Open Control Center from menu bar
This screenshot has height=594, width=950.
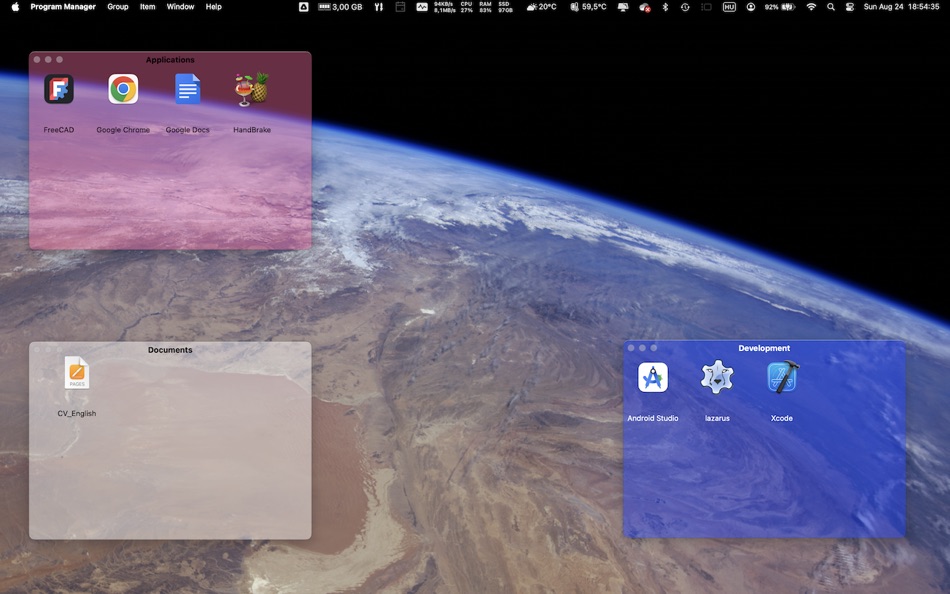(850, 7)
